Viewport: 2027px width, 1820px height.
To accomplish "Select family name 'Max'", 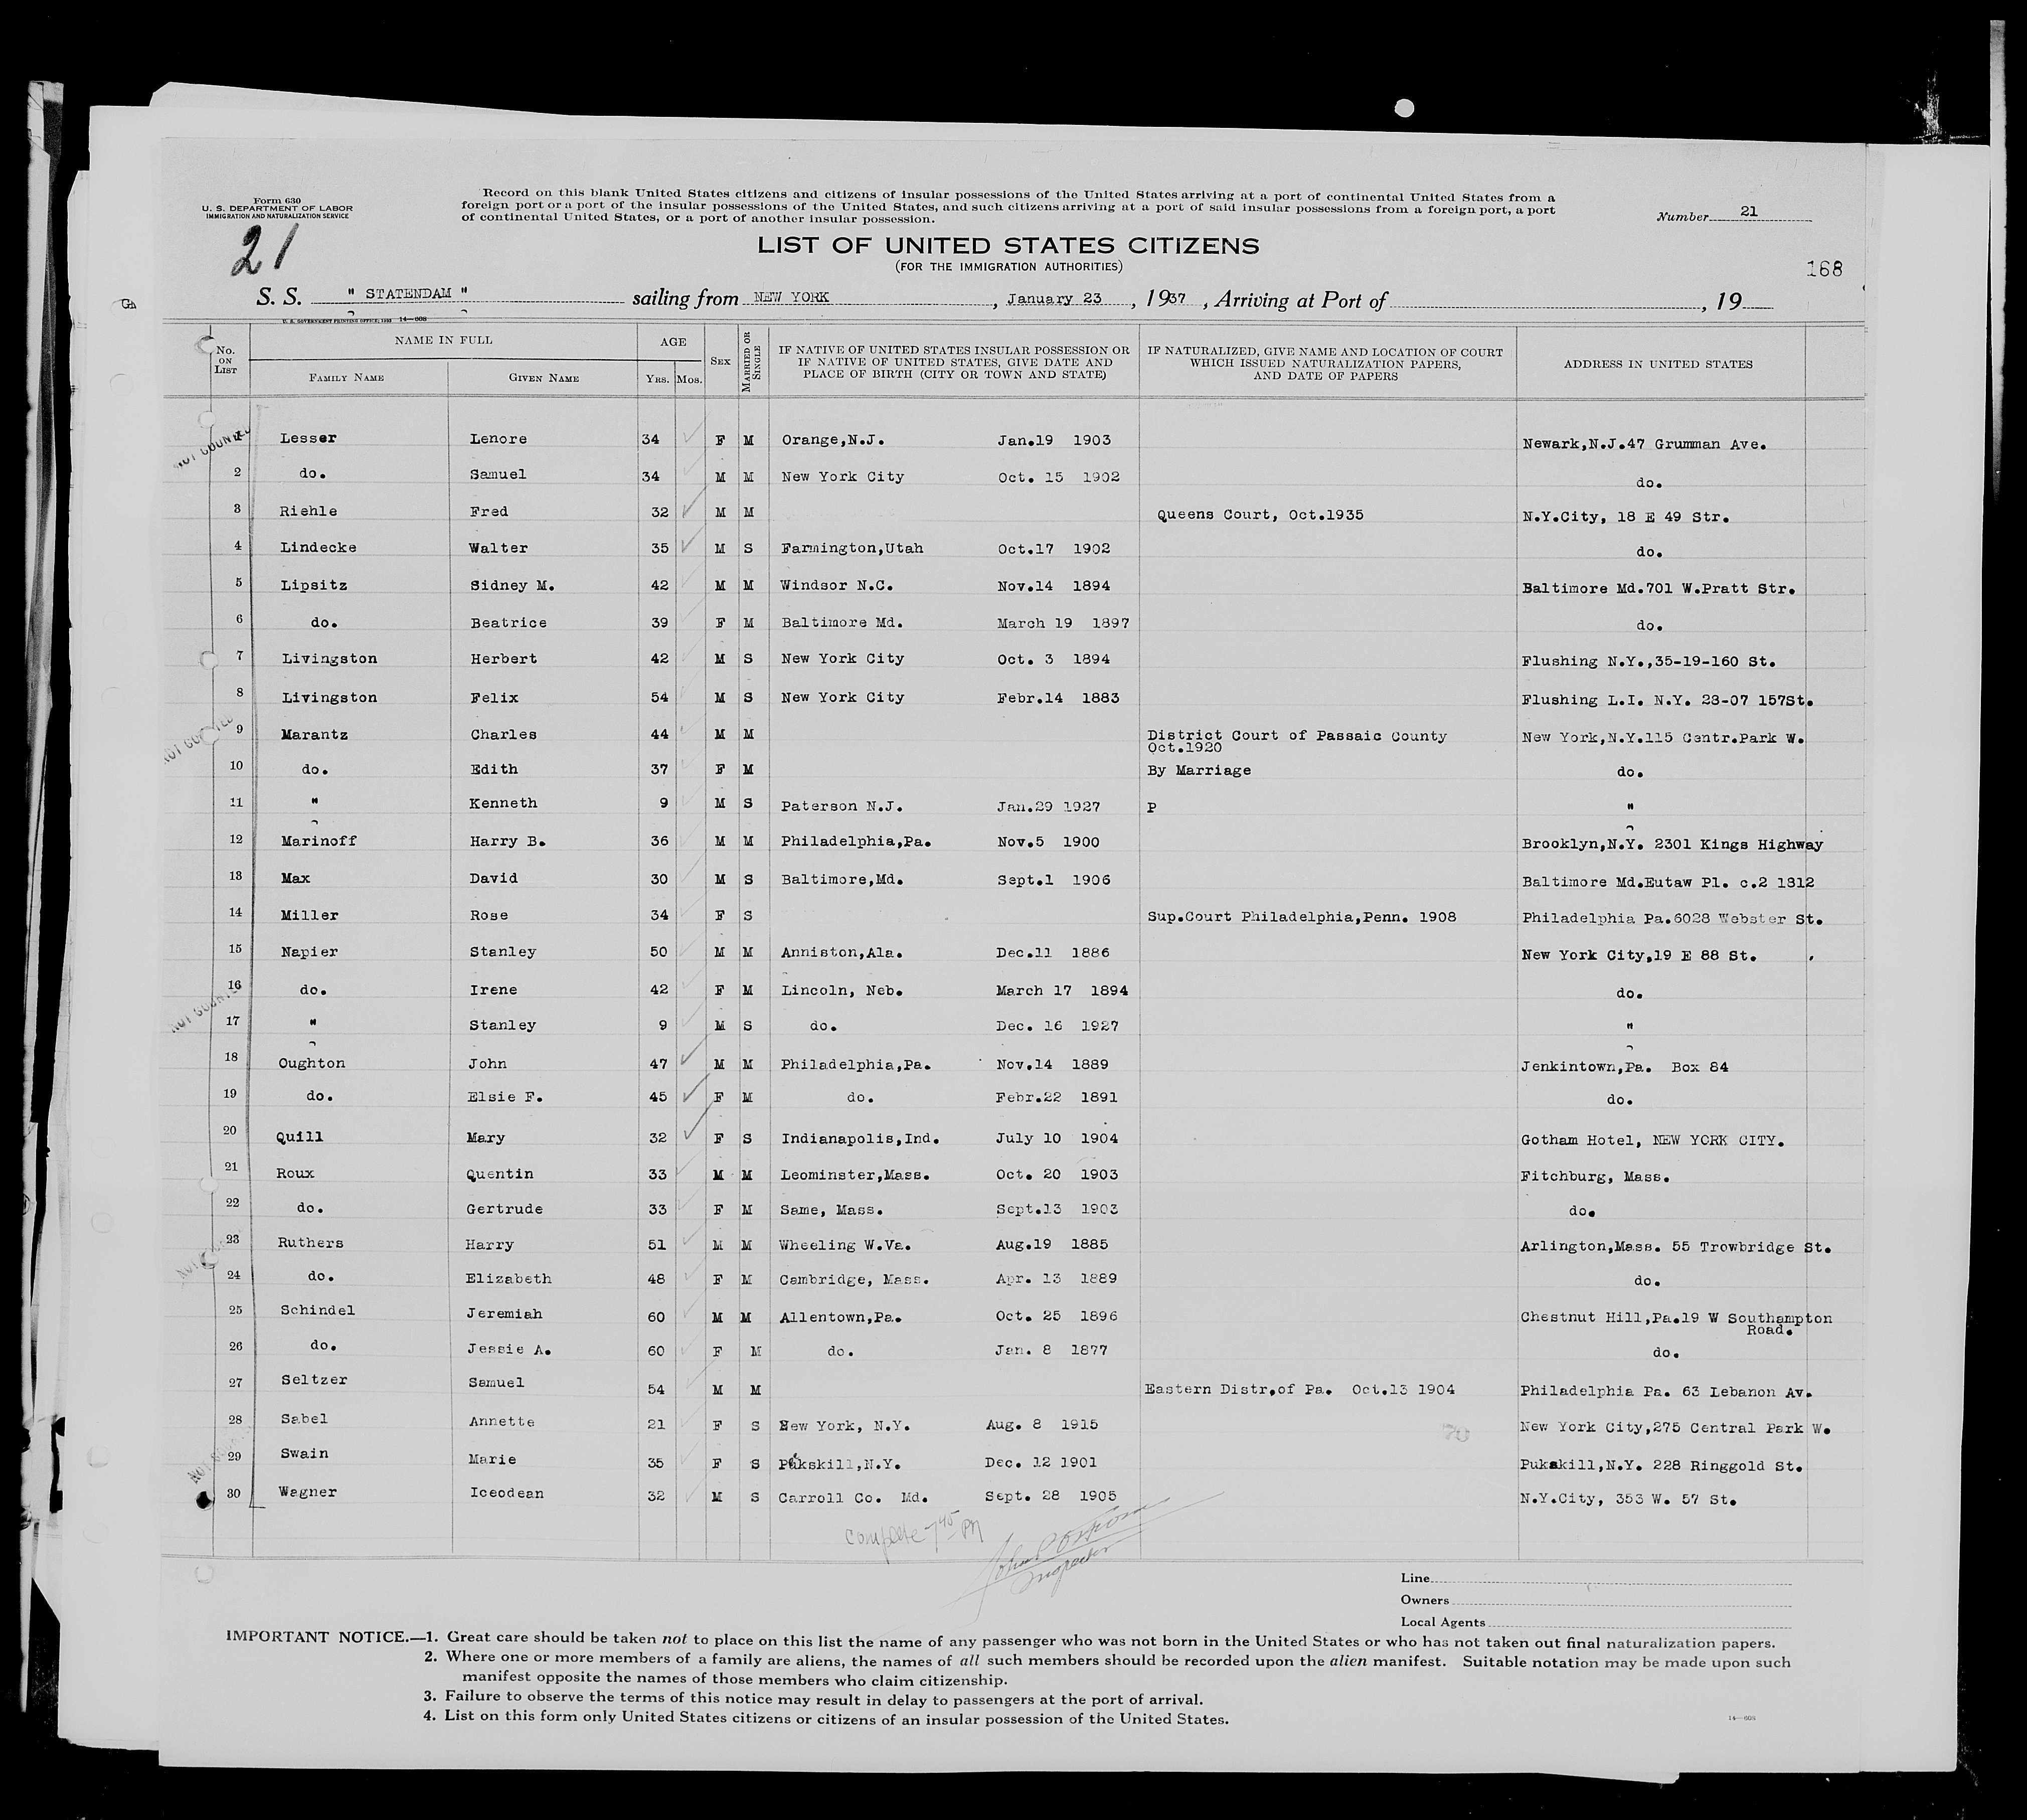I will (x=295, y=878).
